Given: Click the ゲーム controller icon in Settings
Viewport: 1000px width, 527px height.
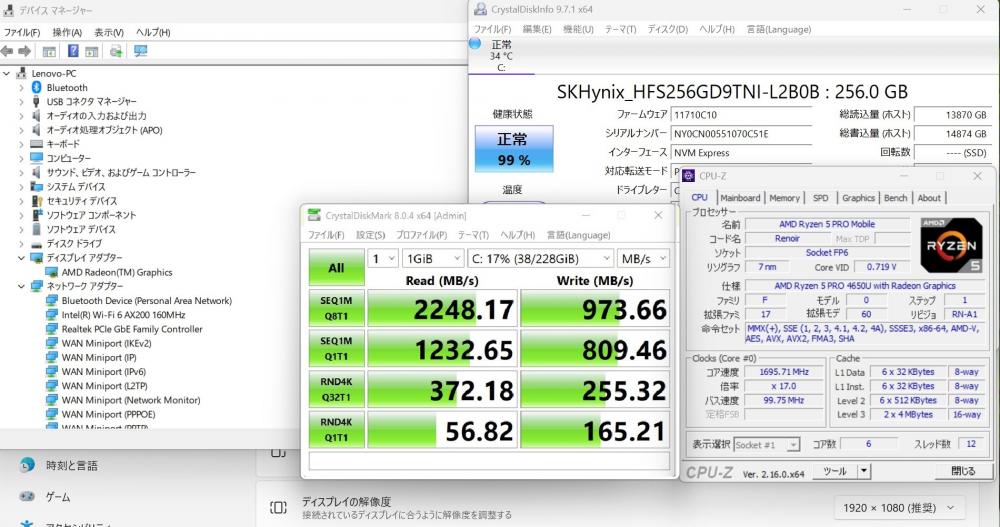Looking at the screenshot, I should (x=27, y=496).
